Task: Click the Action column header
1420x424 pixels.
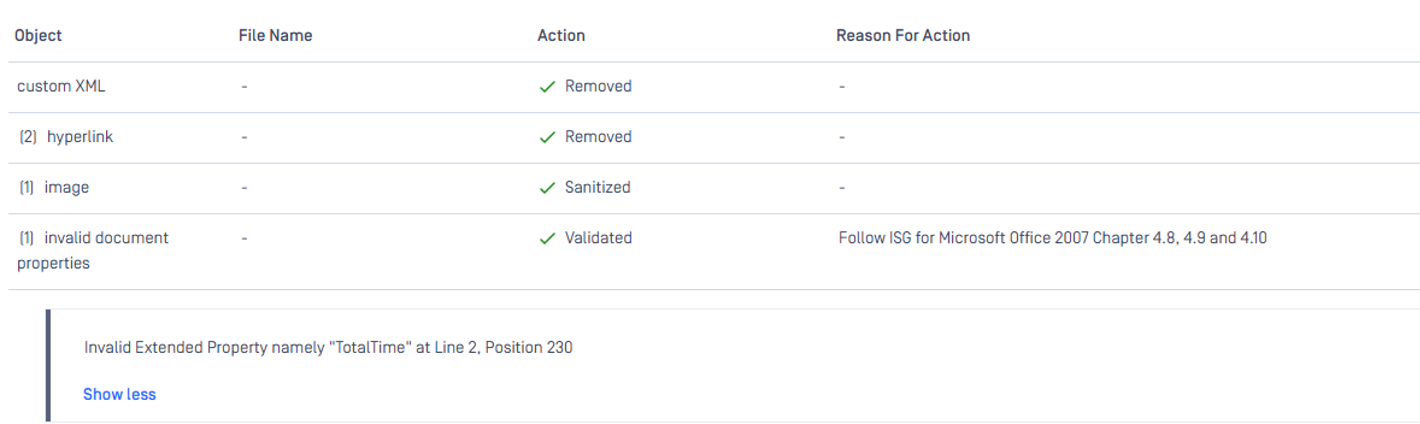Action: (561, 35)
